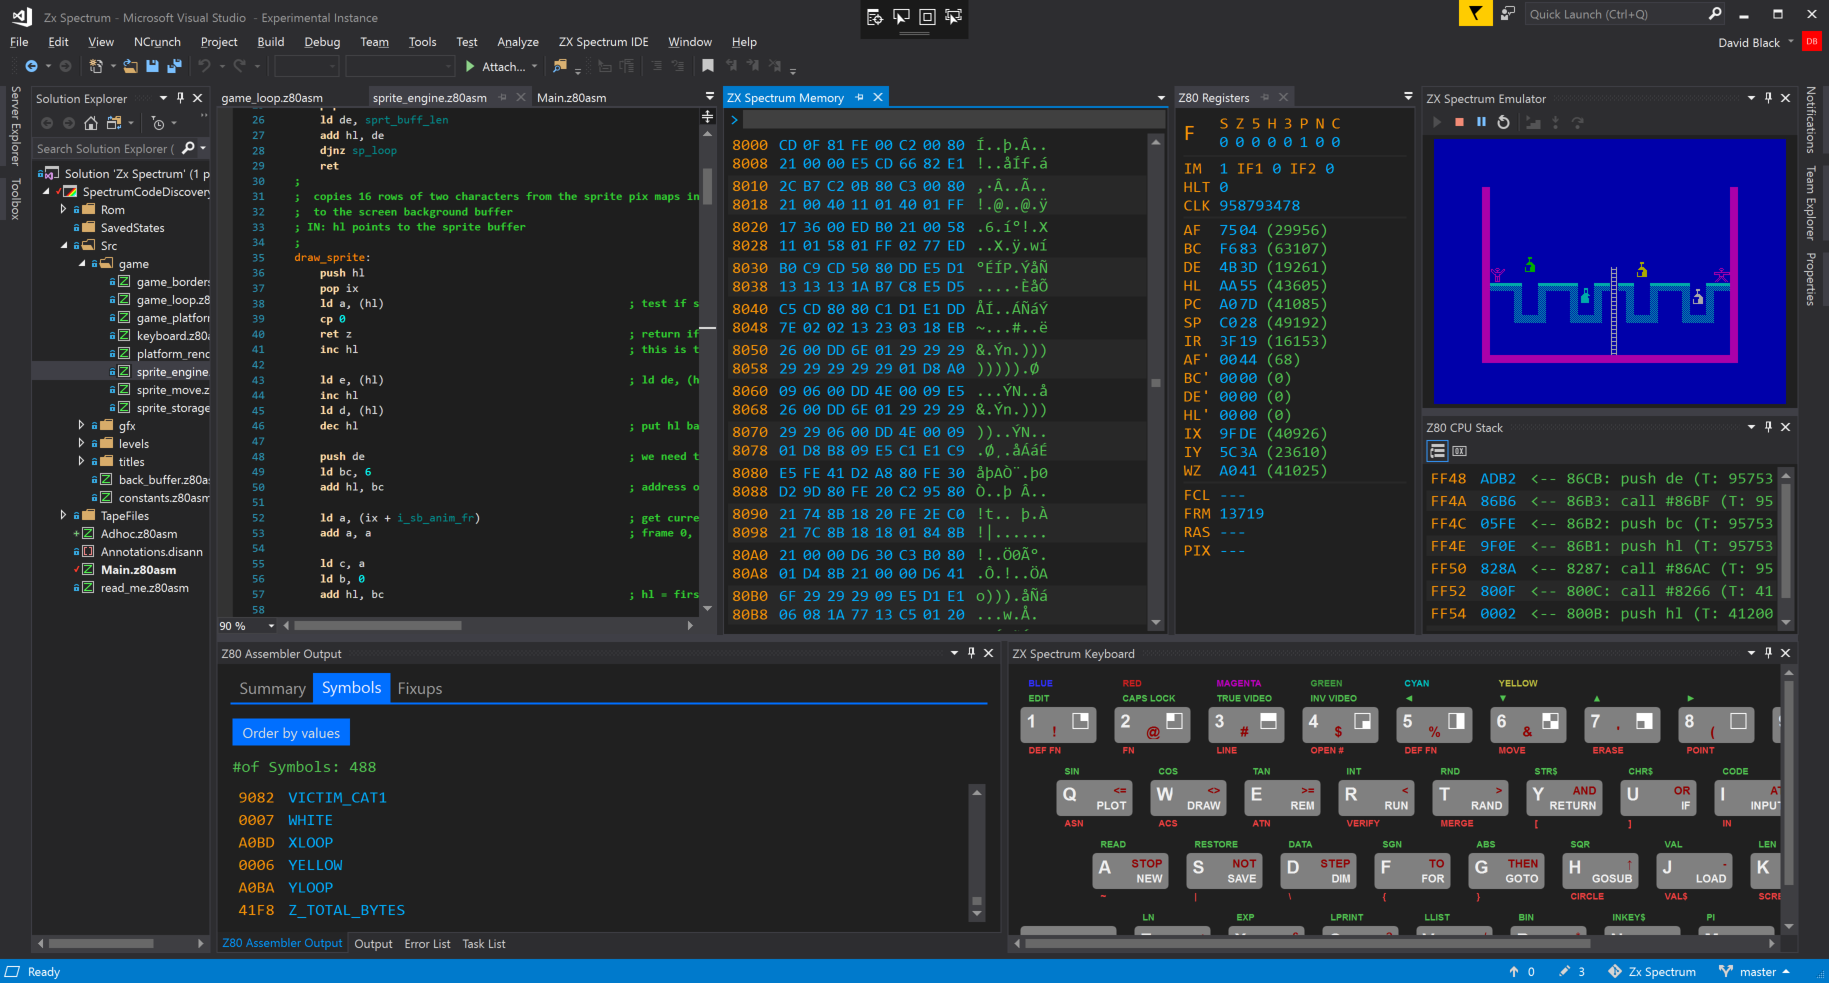Image resolution: width=1829 pixels, height=983 pixels.
Task: Reset the emulator with restart icon
Action: tap(1503, 122)
